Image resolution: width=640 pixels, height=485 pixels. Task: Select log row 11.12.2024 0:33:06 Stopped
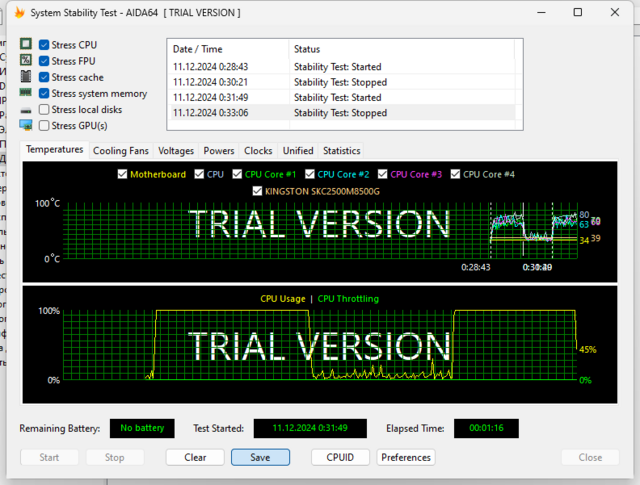(341, 113)
